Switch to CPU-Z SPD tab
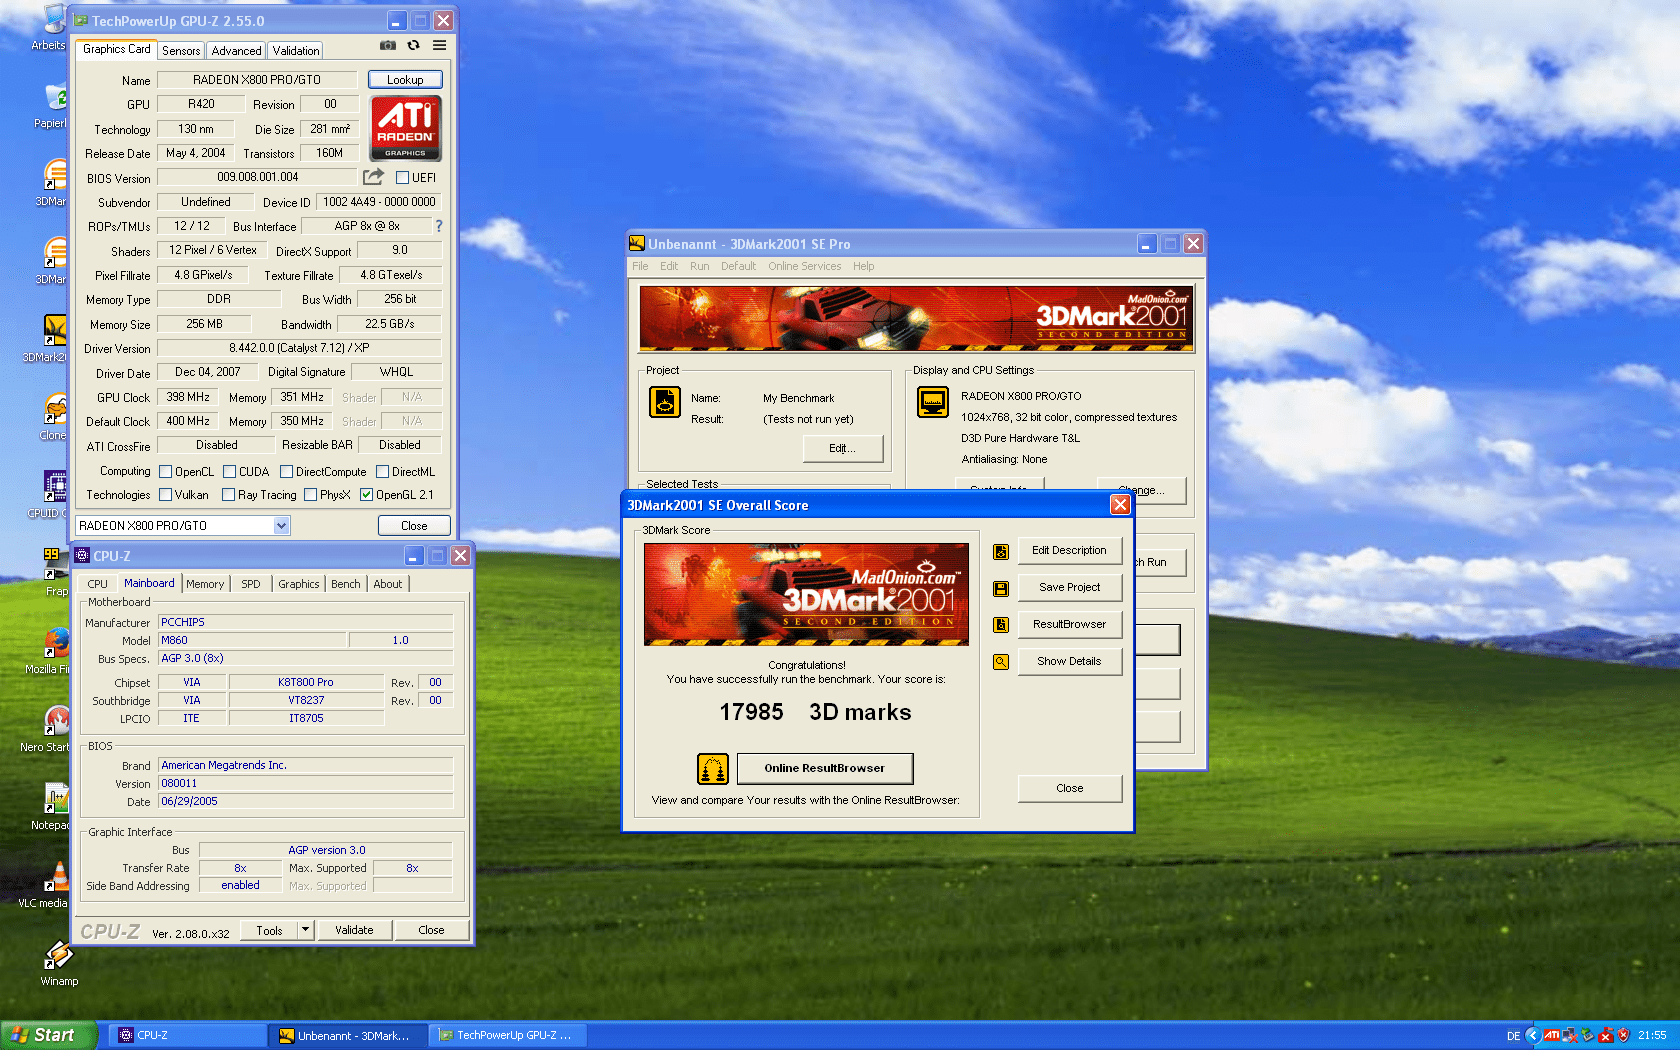1680x1050 pixels. coord(251,584)
